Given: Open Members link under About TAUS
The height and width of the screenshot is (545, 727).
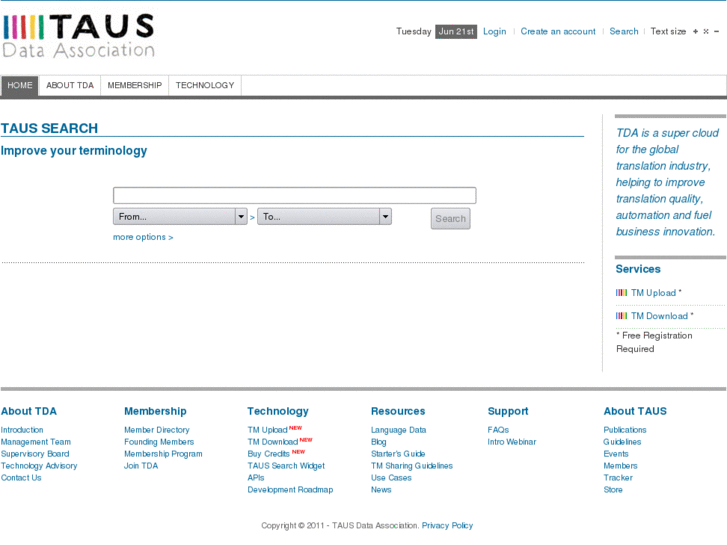Looking at the screenshot, I should pos(620,466).
